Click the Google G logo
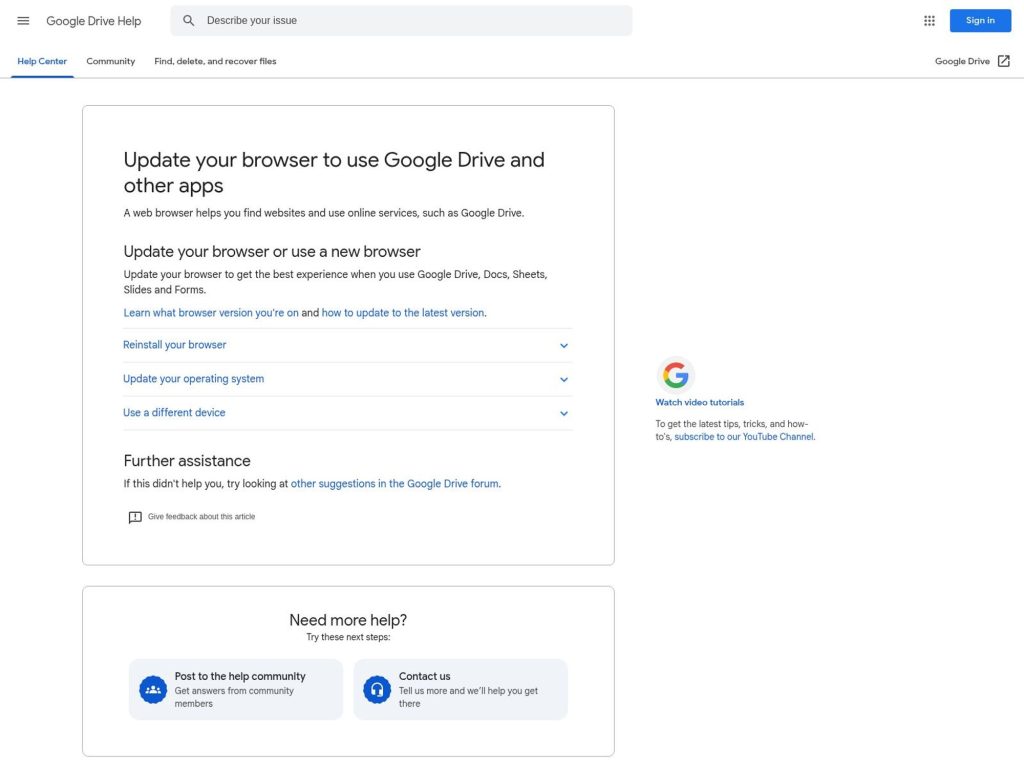This screenshot has width=1024, height=768. point(676,376)
